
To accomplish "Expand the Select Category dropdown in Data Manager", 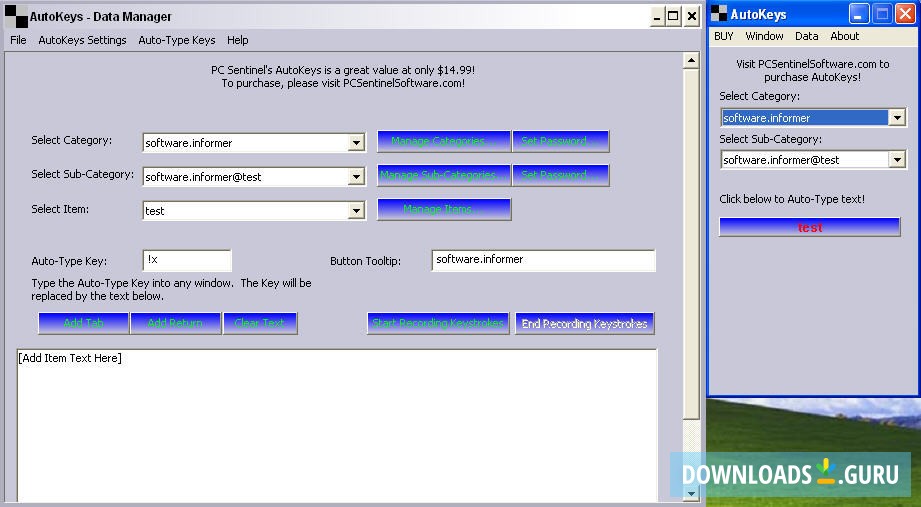I will (356, 143).
